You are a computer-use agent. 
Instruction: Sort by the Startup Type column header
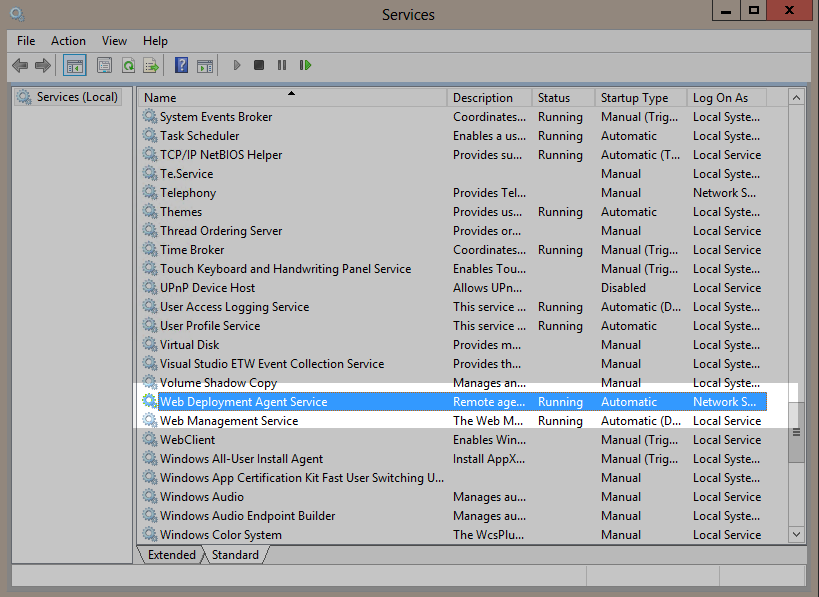point(640,98)
